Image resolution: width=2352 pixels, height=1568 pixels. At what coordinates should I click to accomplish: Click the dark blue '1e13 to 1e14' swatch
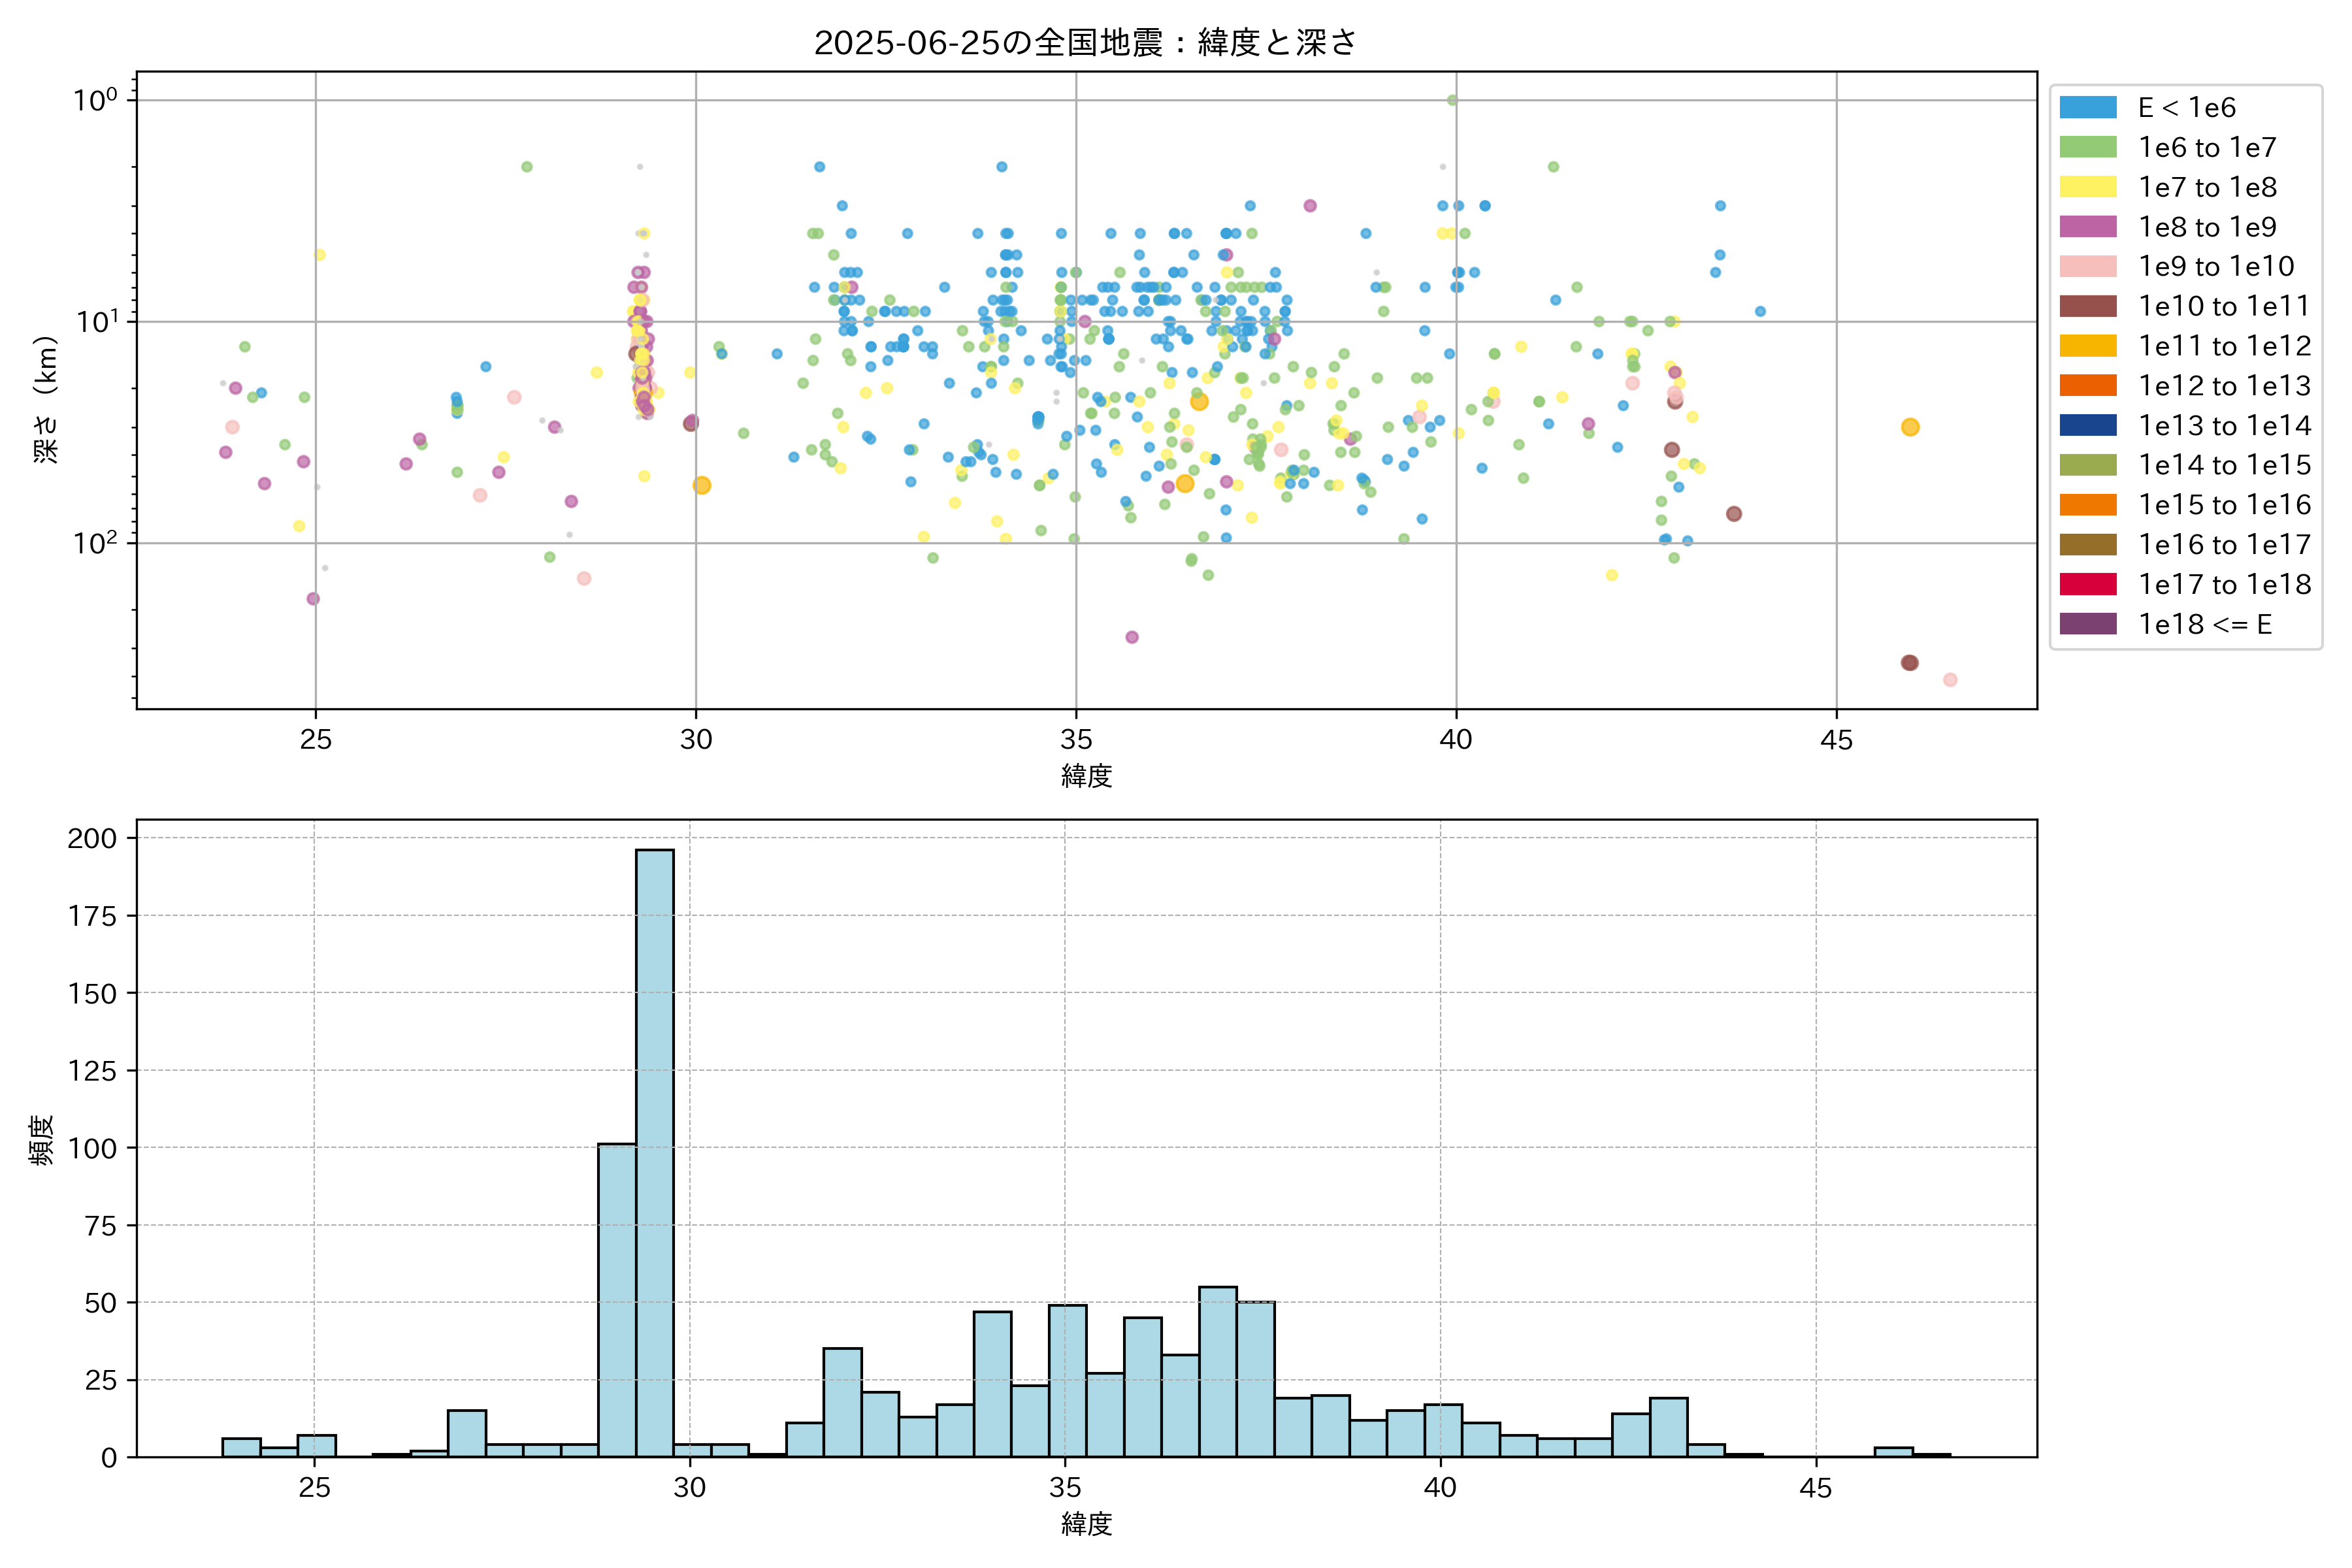point(2087,426)
